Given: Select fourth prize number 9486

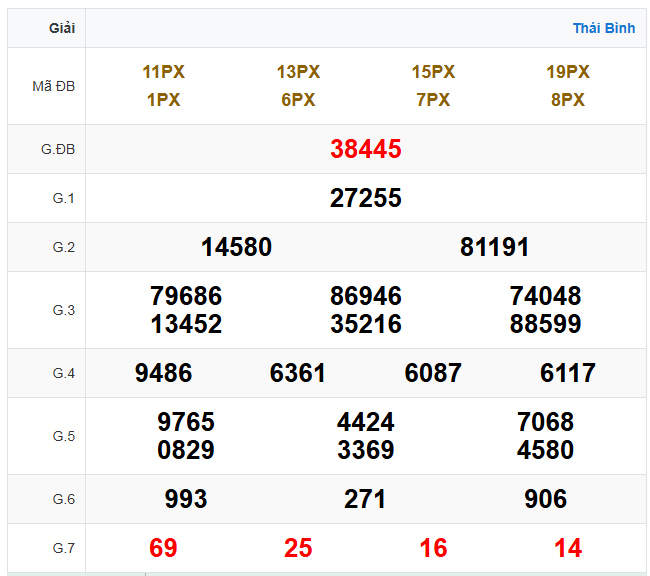Looking at the screenshot, I should [163, 373].
